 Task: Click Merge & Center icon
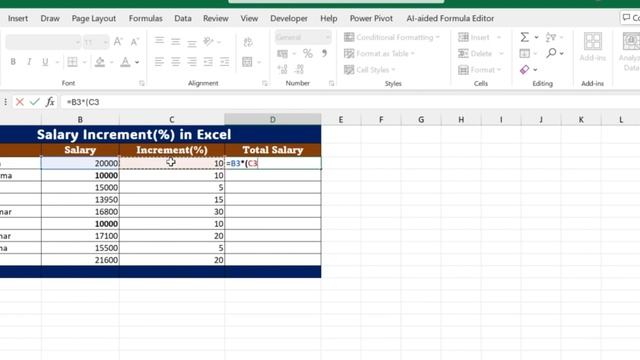click(247, 62)
